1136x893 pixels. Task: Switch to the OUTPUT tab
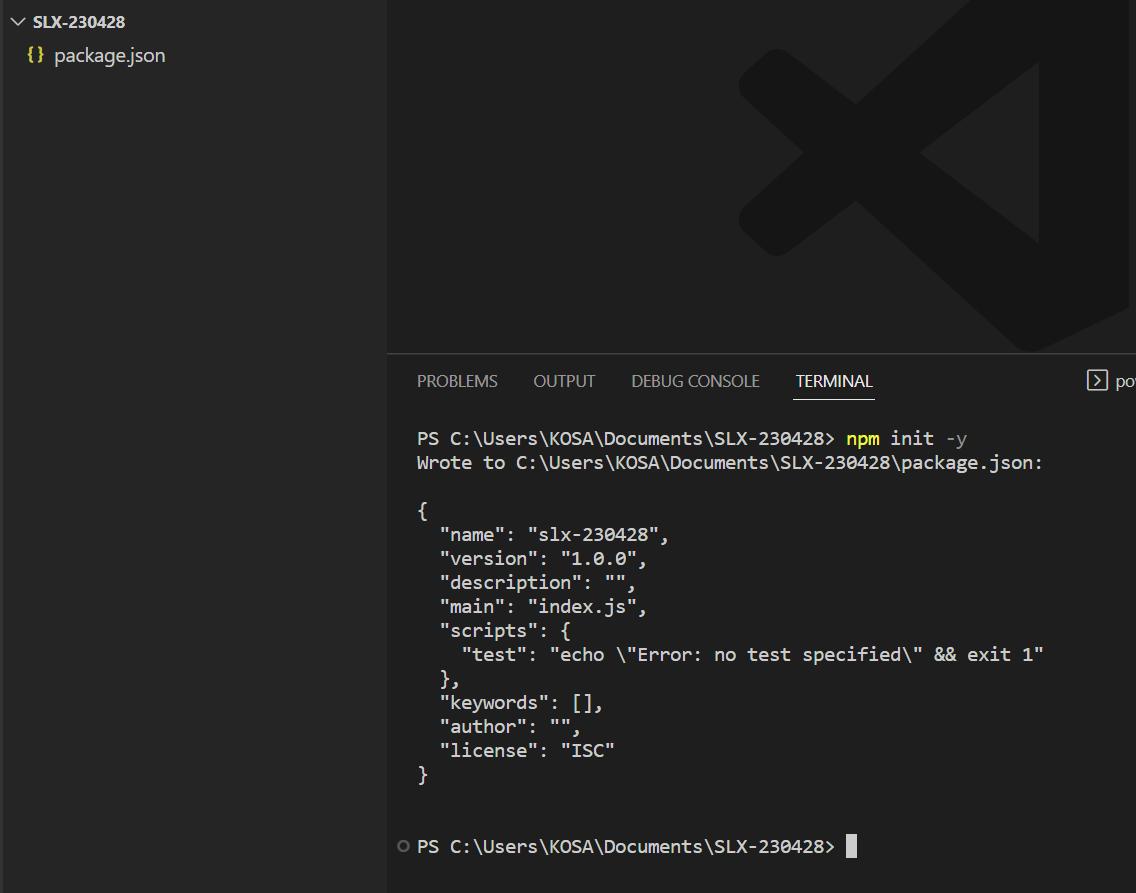(564, 381)
